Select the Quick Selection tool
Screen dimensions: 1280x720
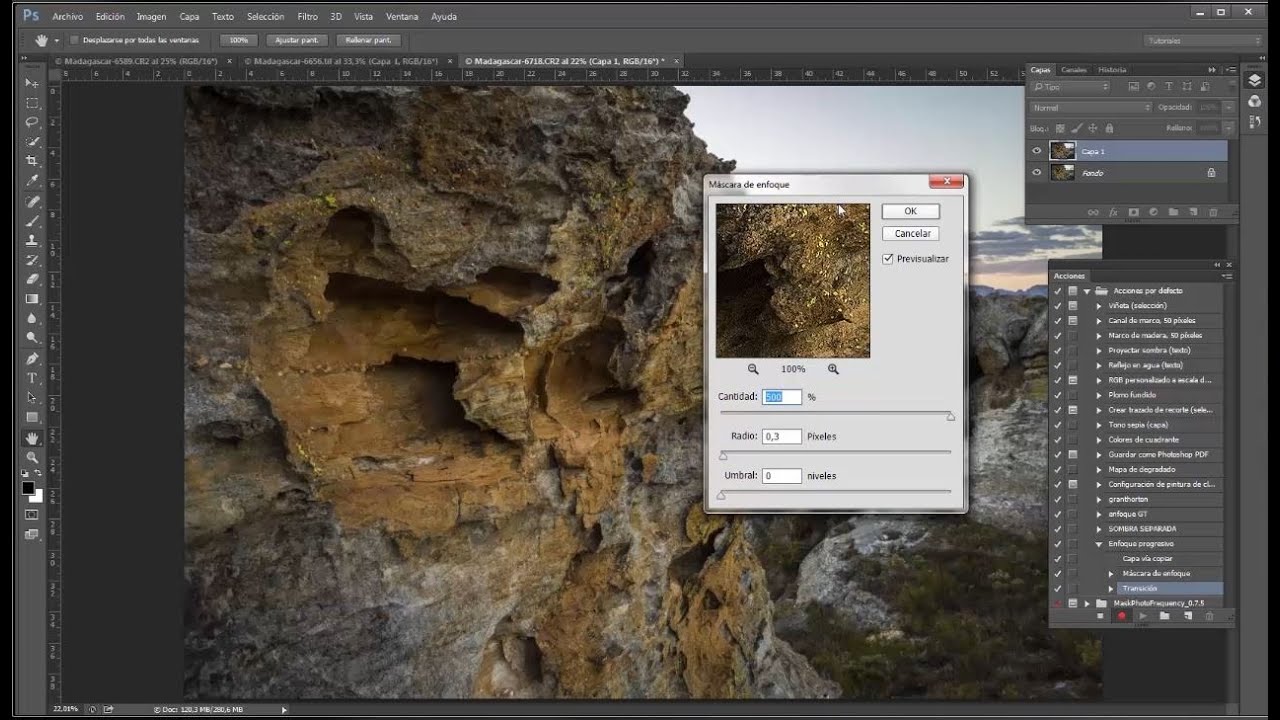32,142
